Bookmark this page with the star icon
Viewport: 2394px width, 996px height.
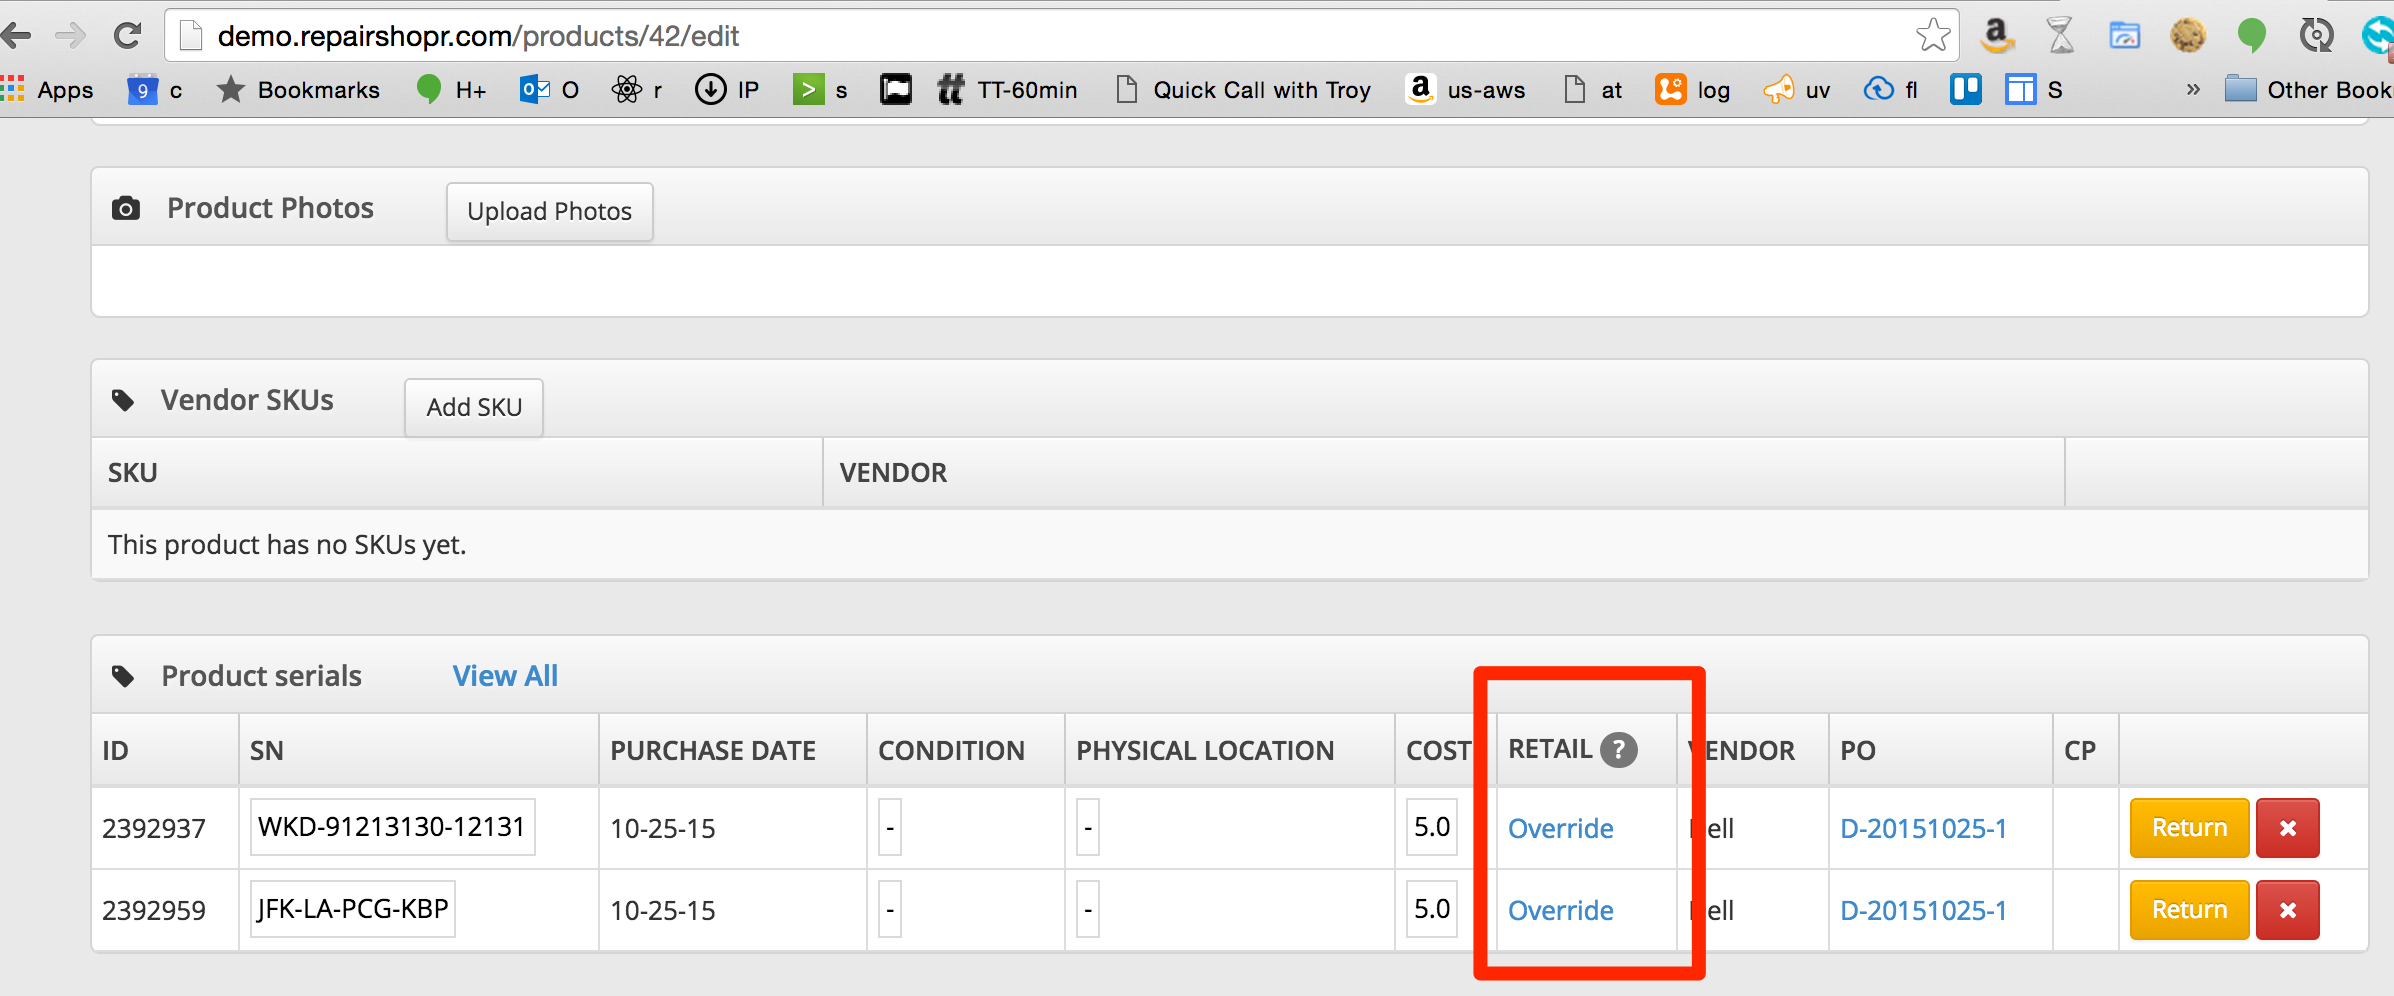tap(1932, 36)
